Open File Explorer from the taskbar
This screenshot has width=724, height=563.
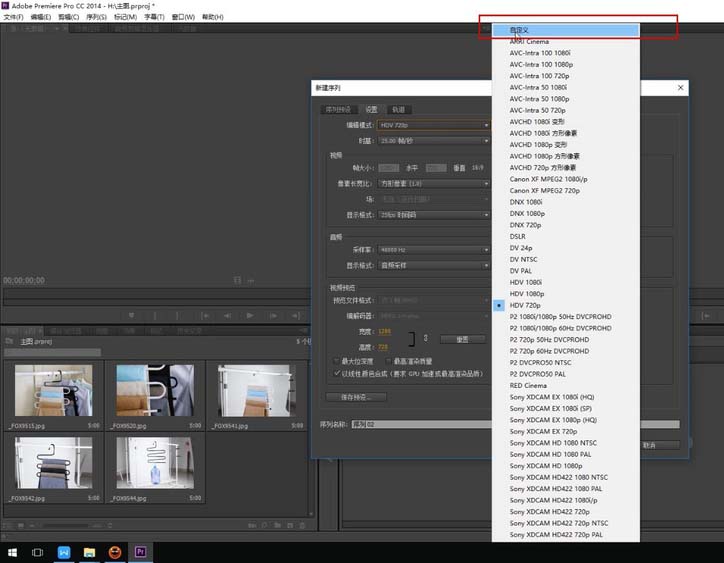tap(89, 552)
